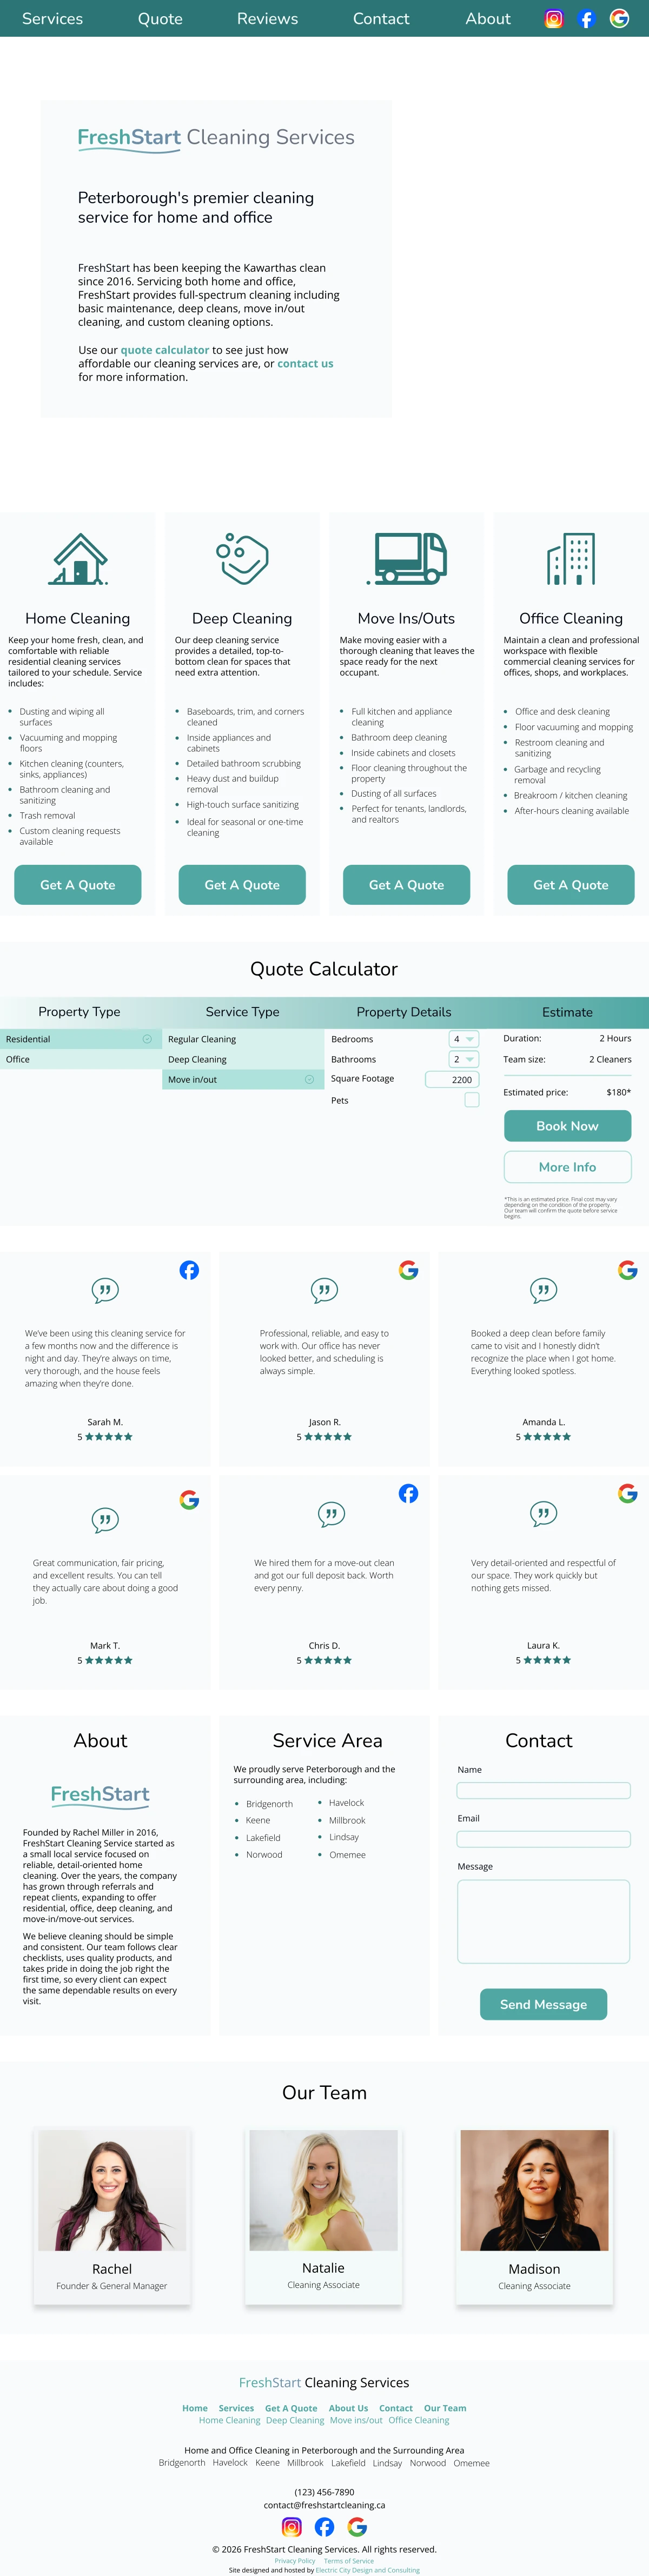Image resolution: width=649 pixels, height=2576 pixels.
Task: Follow the quote calculator link
Action: pyautogui.click(x=164, y=350)
